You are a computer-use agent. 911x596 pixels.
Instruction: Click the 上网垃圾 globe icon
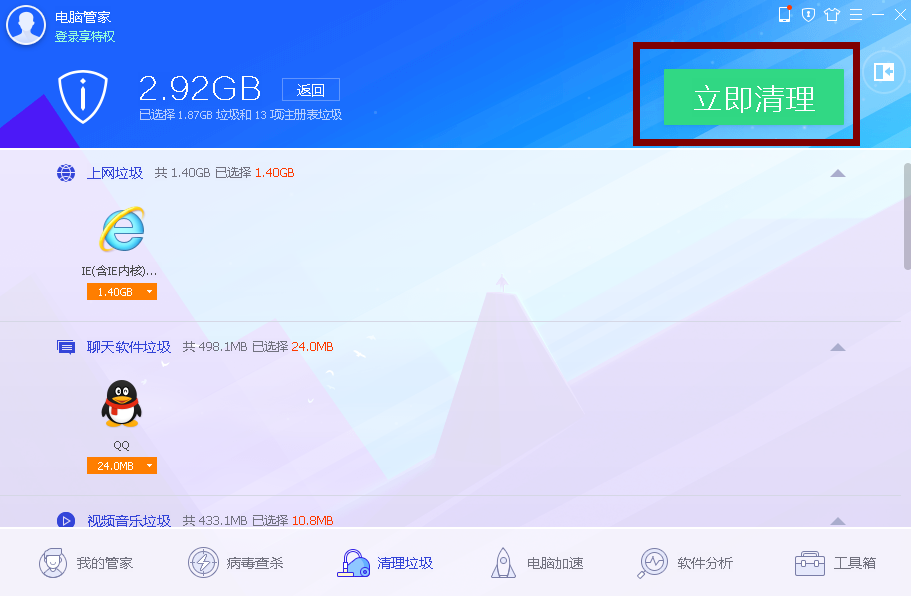click(66, 173)
